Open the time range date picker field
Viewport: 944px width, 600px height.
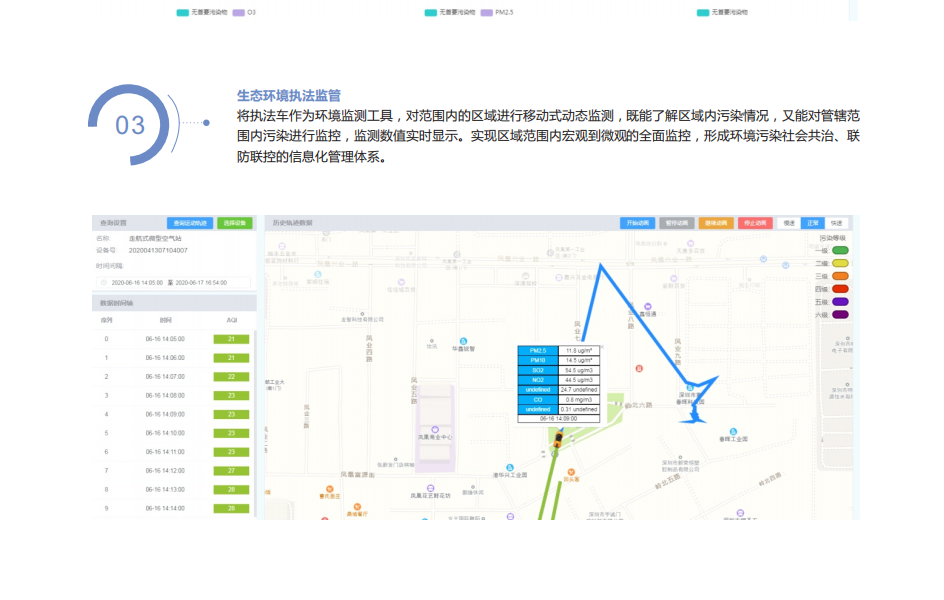(173, 282)
